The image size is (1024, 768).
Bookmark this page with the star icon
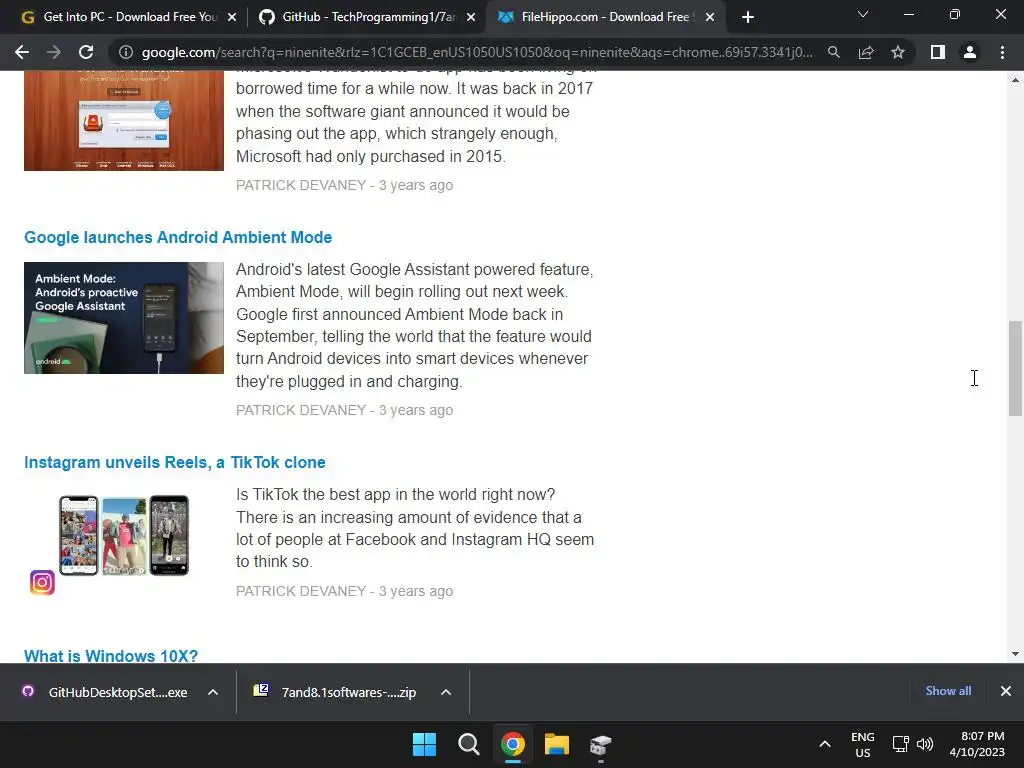click(898, 52)
